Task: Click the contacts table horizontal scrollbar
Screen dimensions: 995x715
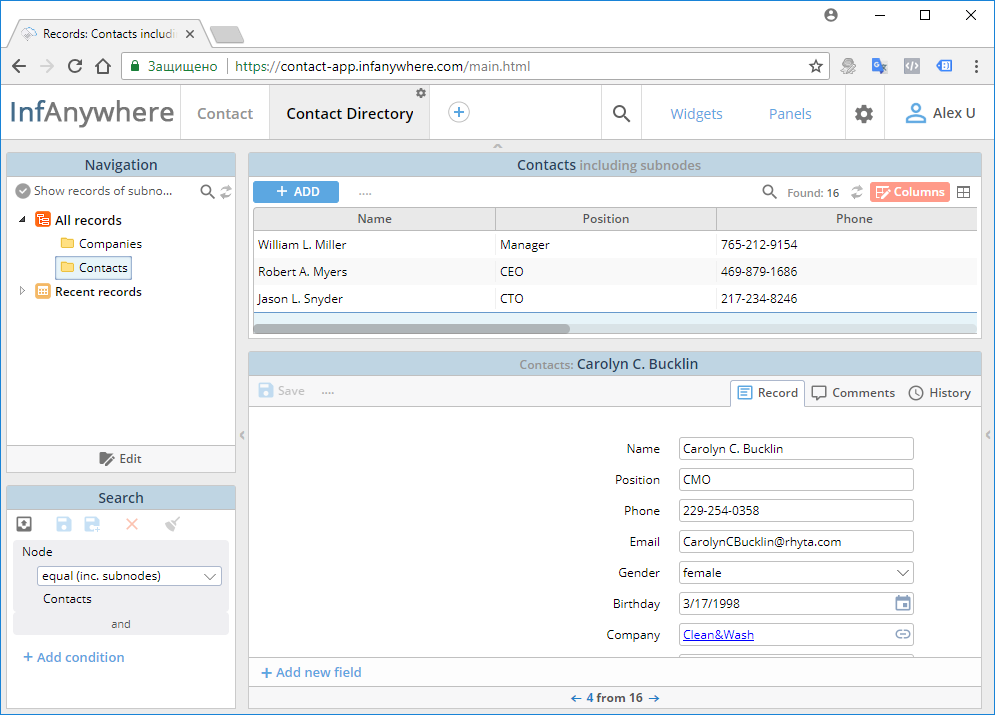Action: tap(411, 329)
